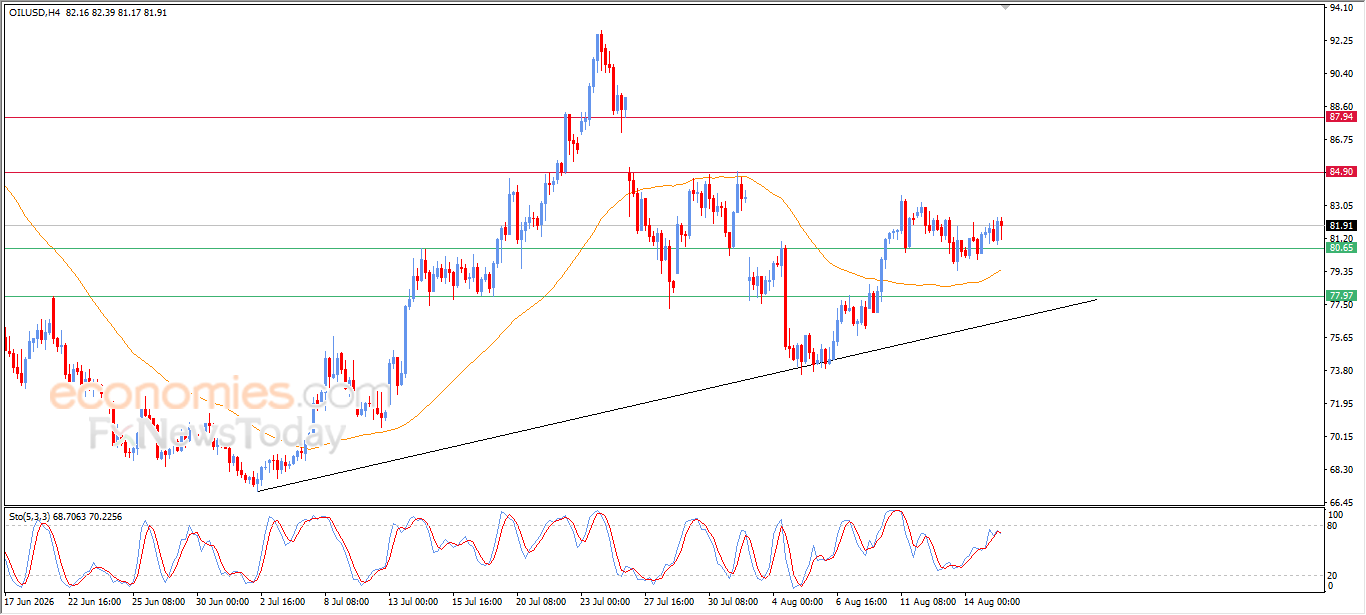
Task: Select the red 87.94 price label
Action: click(1341, 117)
